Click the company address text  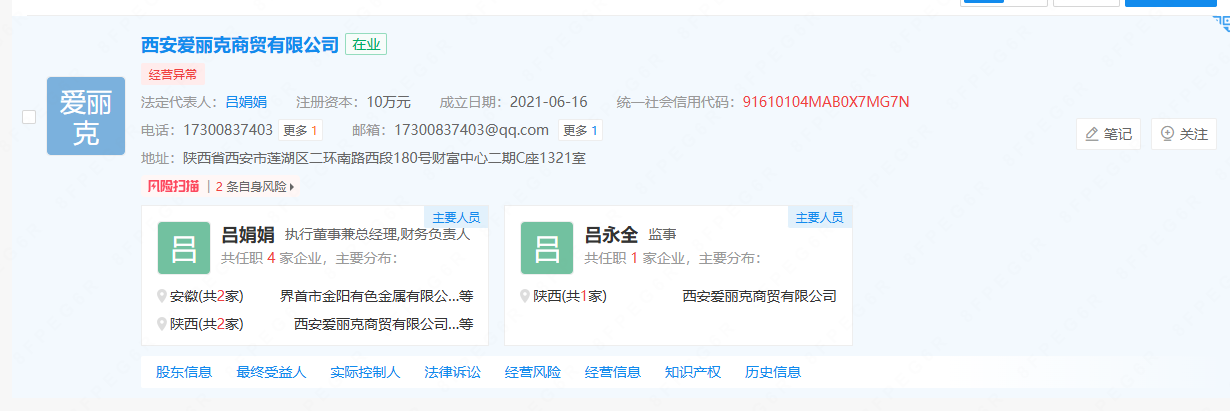click(384, 158)
